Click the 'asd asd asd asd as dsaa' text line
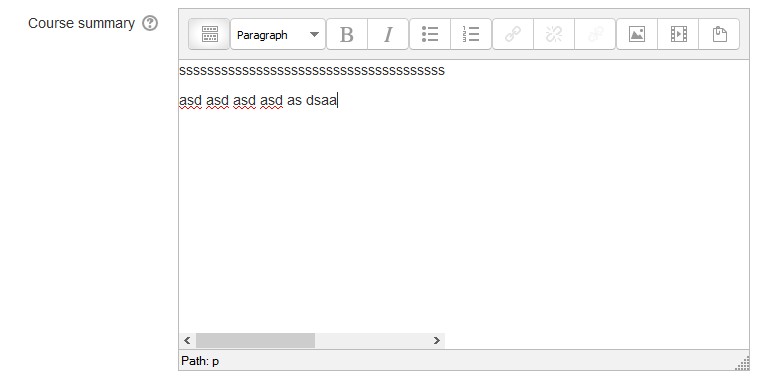761x385 pixels. coord(258,100)
